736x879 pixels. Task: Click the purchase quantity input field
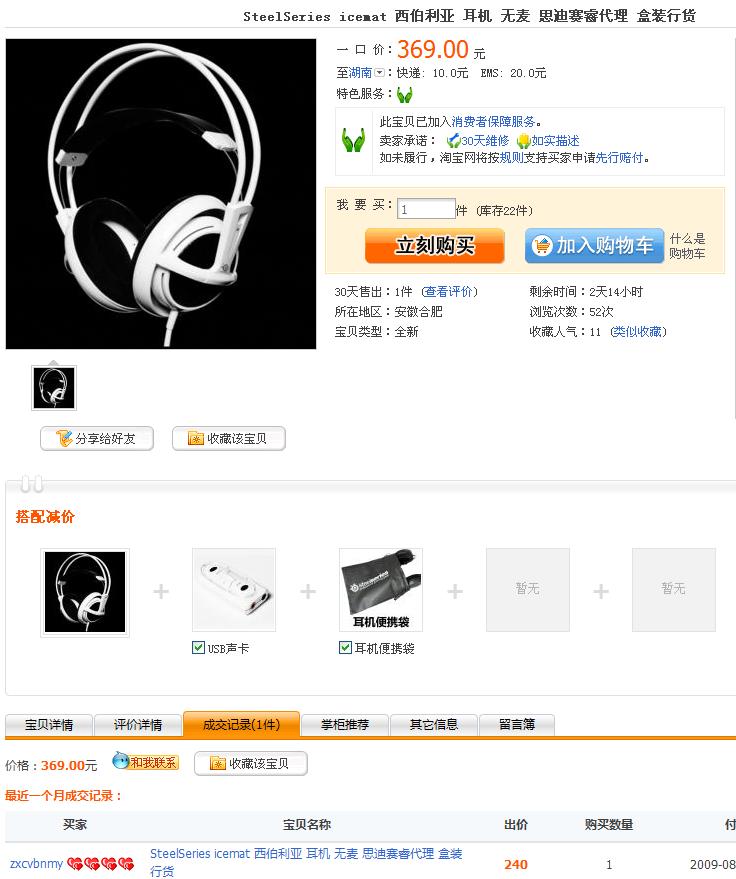pos(426,209)
